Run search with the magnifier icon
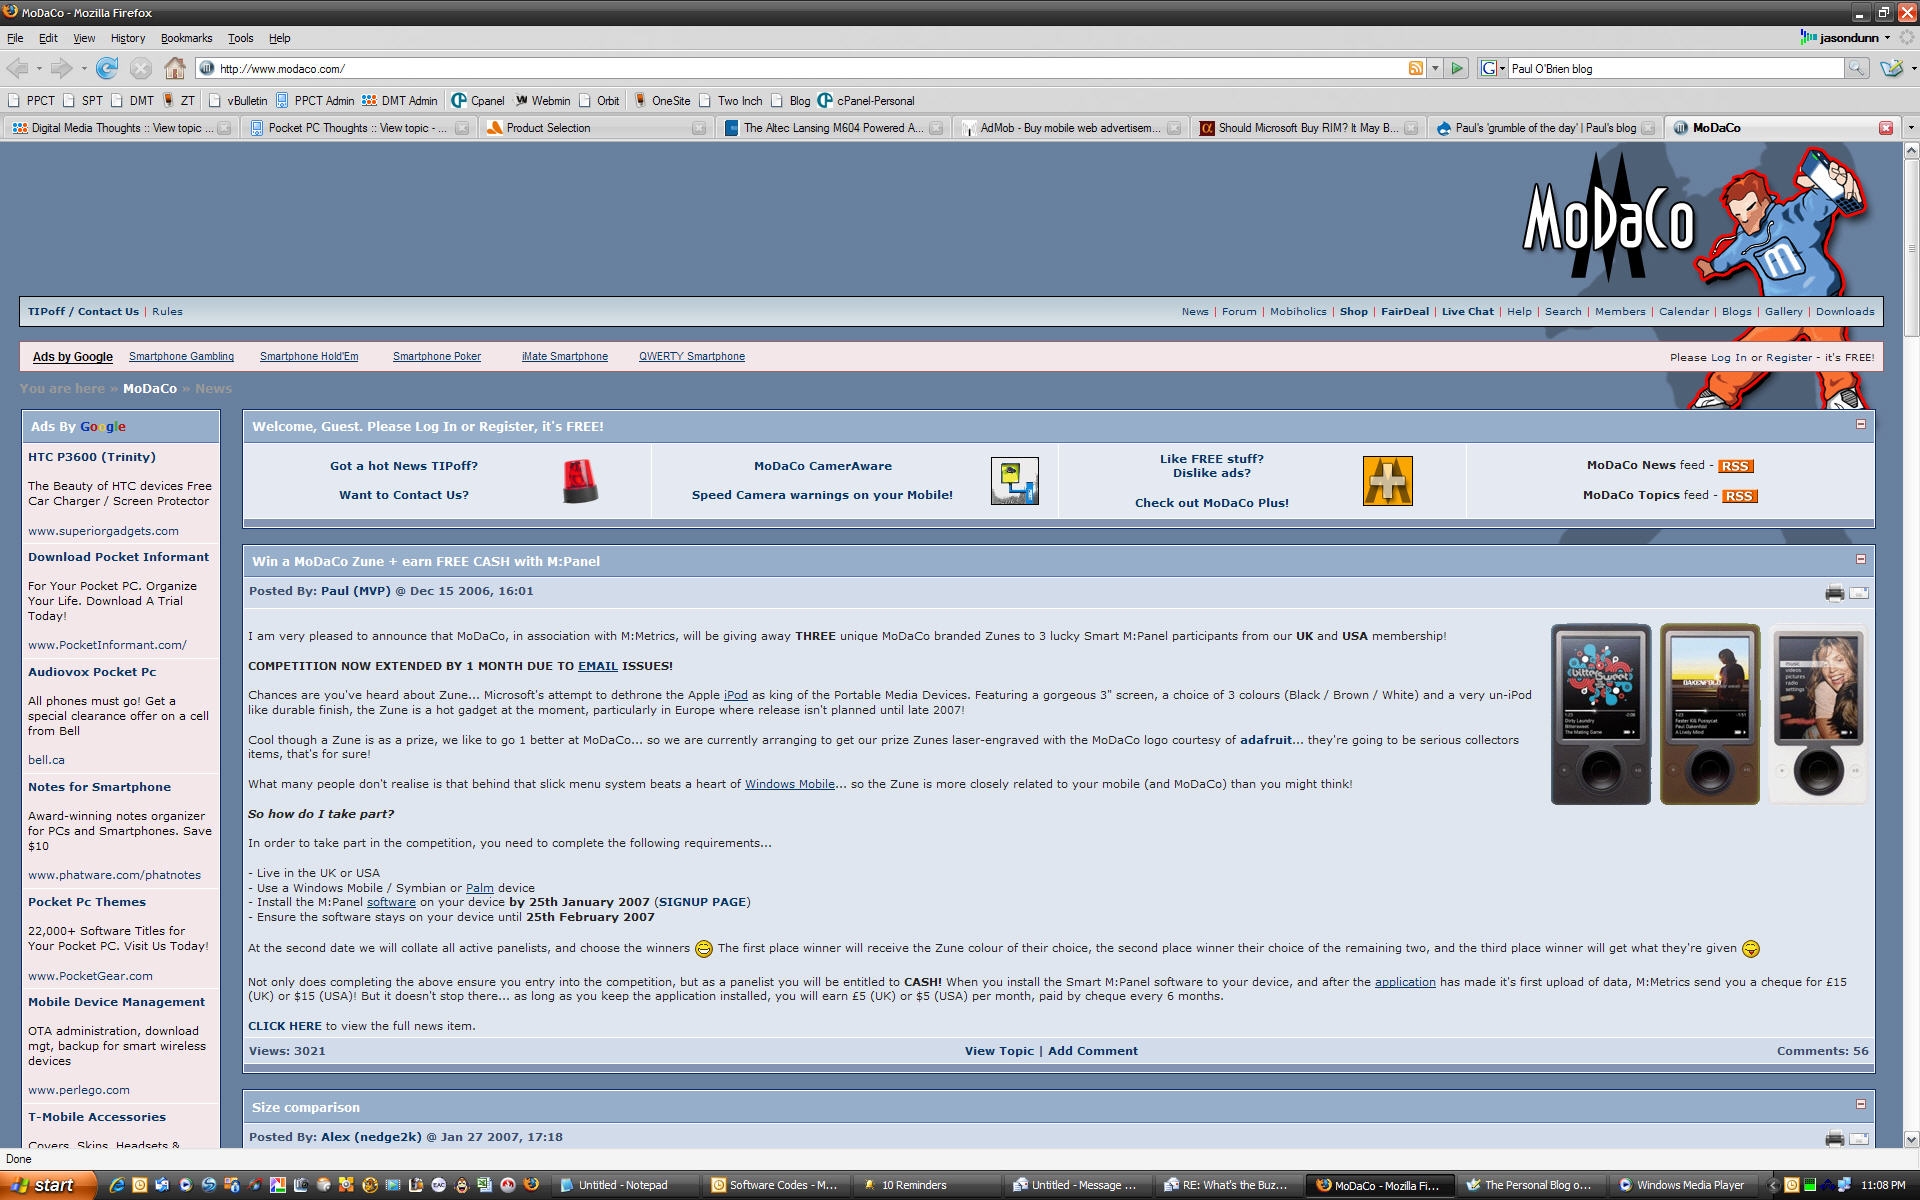1920x1200 pixels. (x=1857, y=68)
